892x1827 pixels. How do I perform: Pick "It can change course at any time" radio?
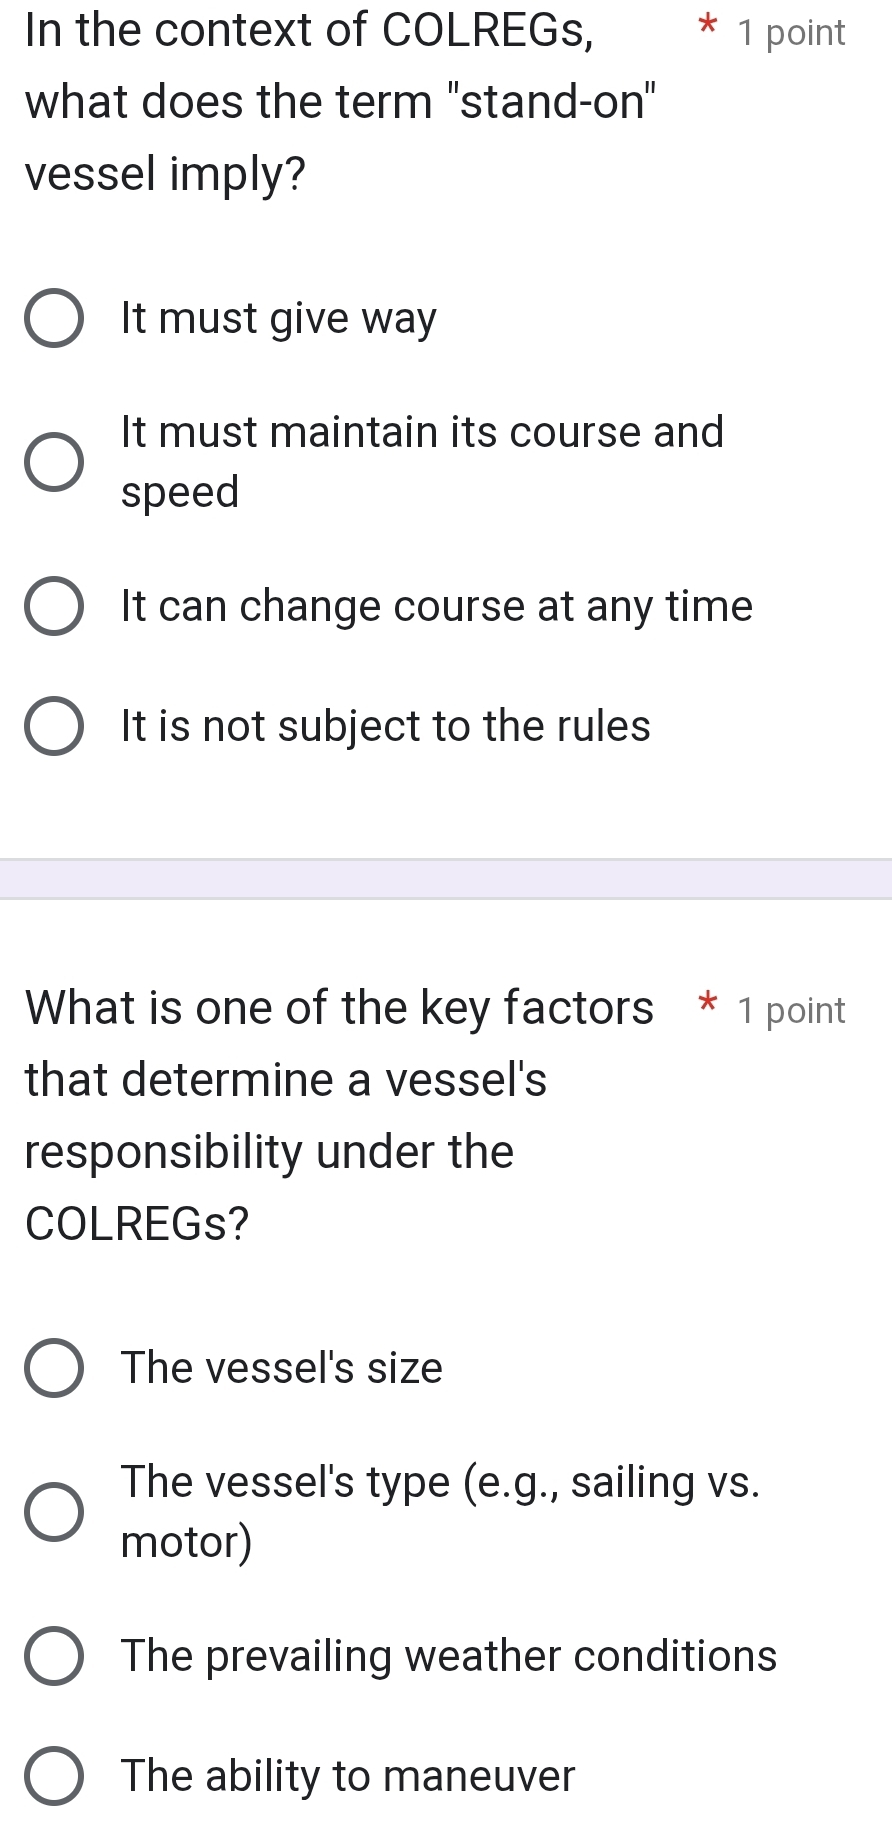(54, 606)
